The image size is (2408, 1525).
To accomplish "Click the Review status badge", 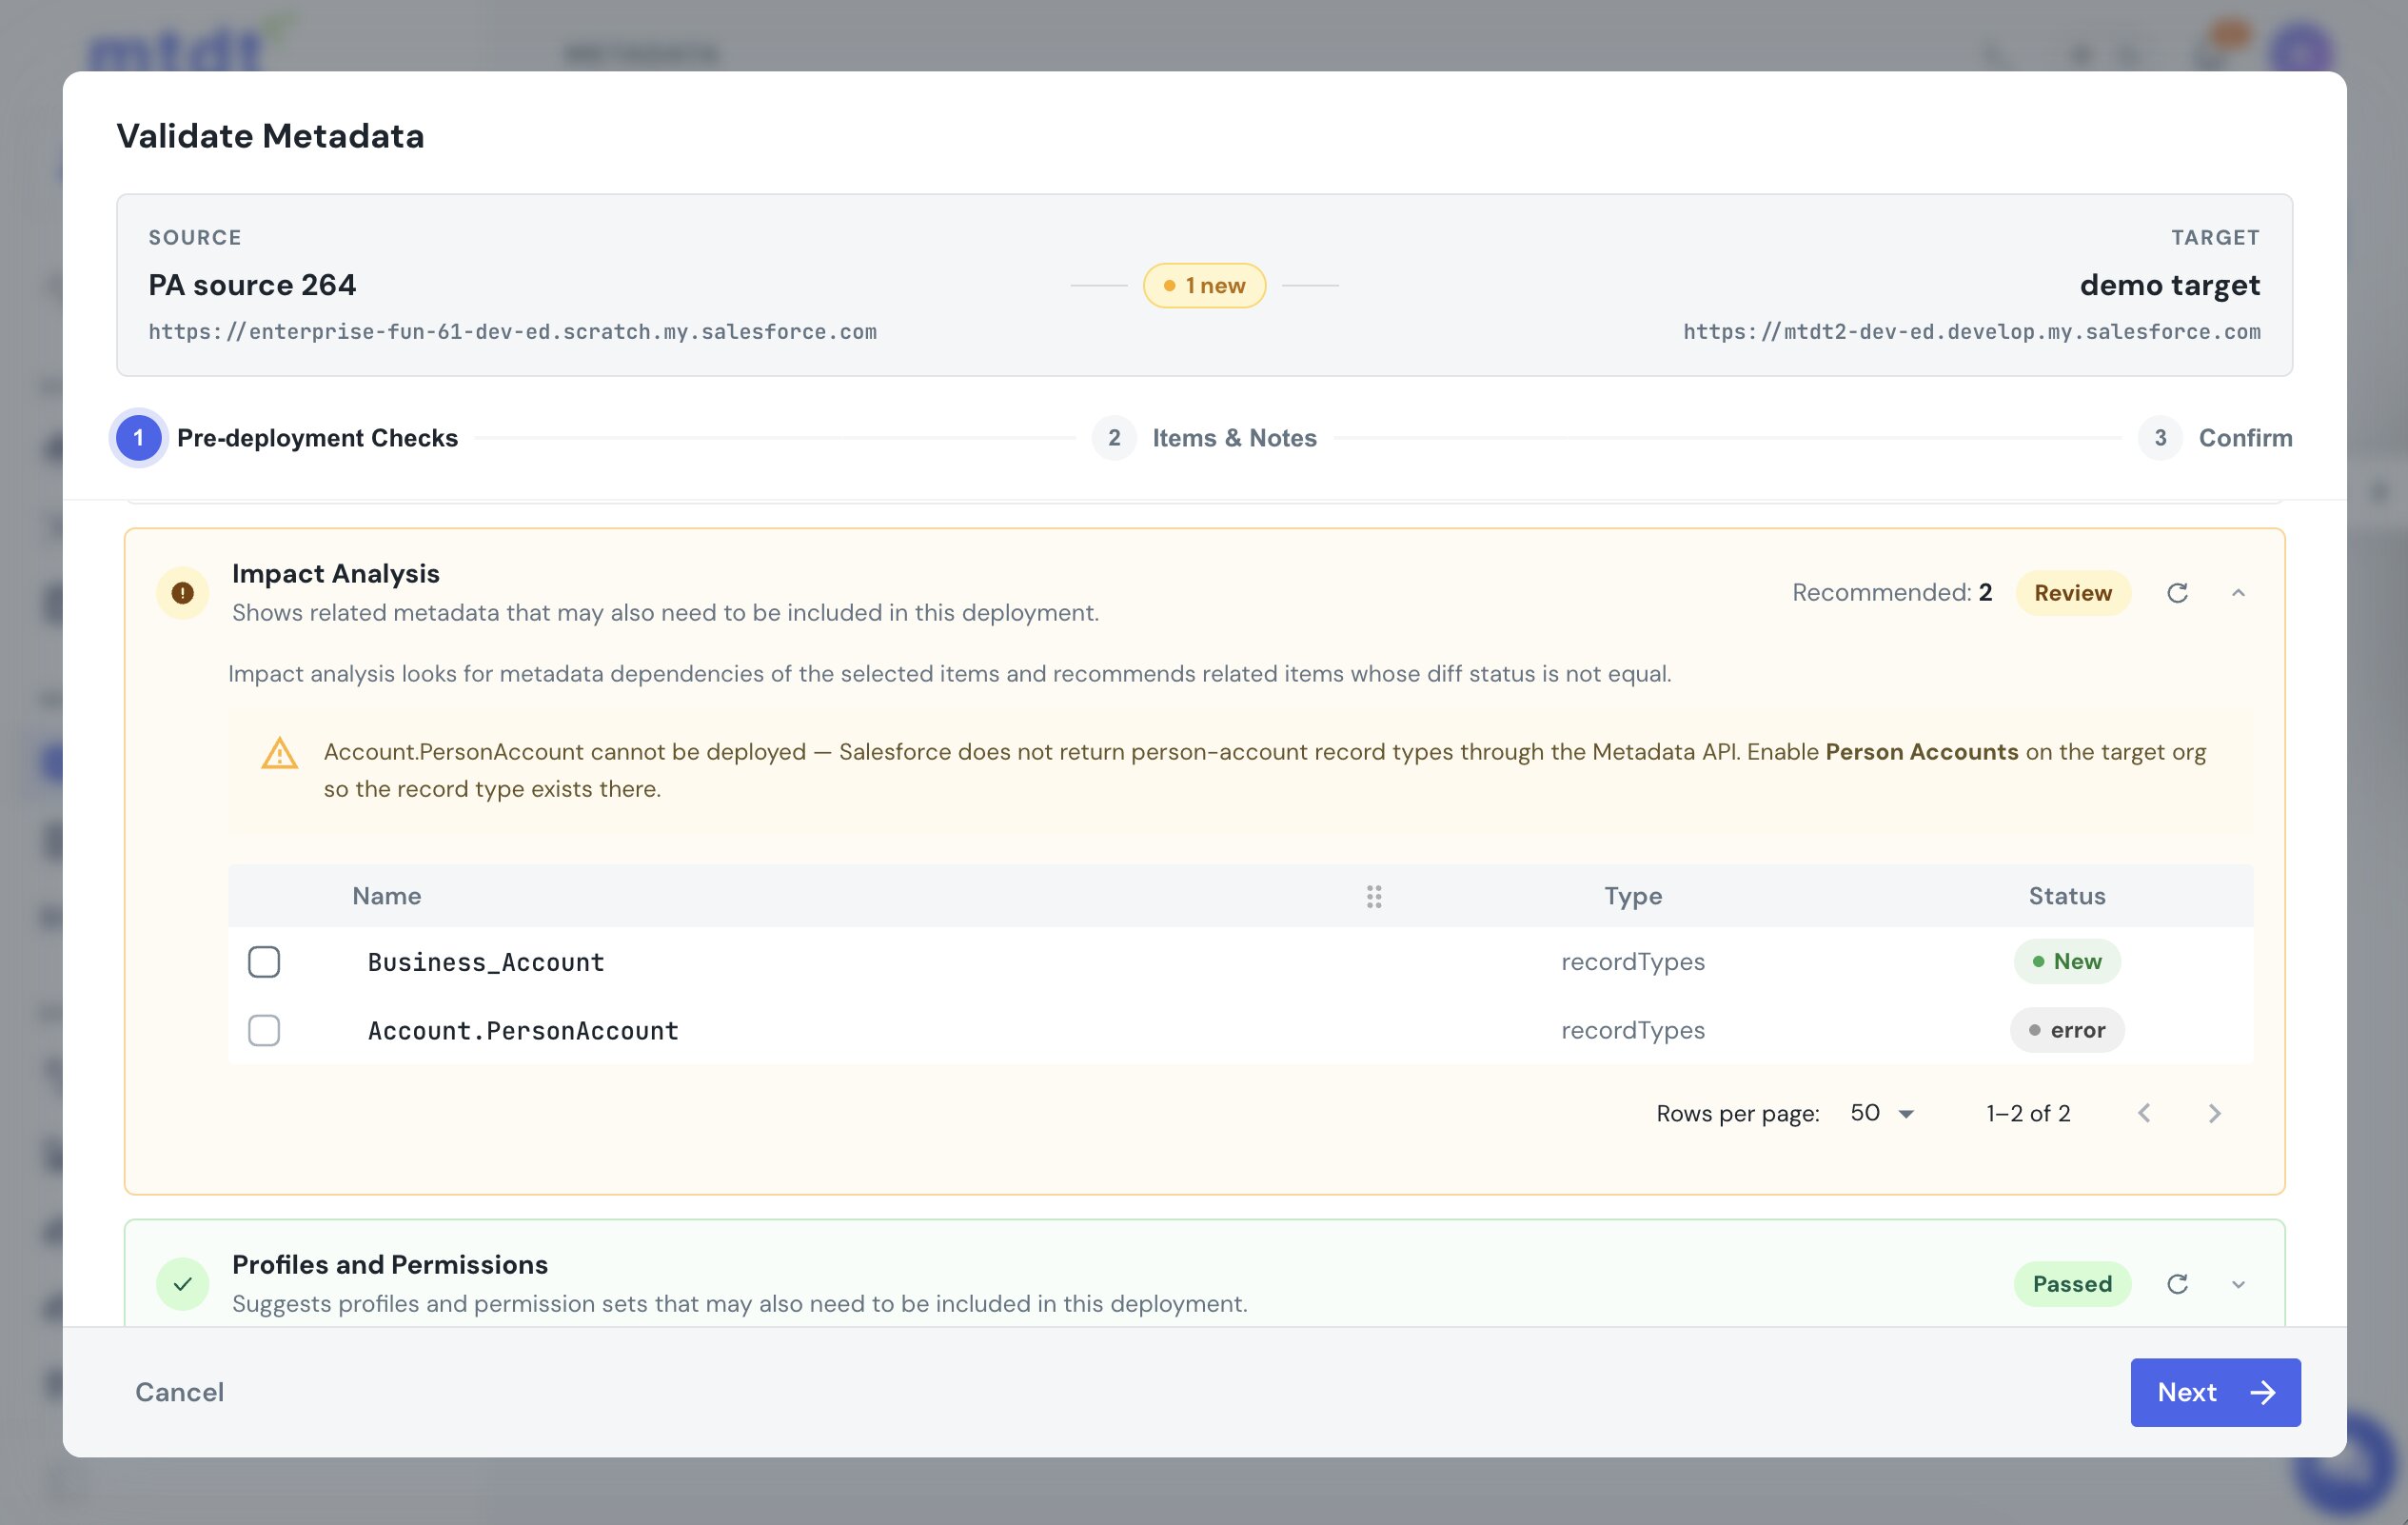I will pos(2072,593).
